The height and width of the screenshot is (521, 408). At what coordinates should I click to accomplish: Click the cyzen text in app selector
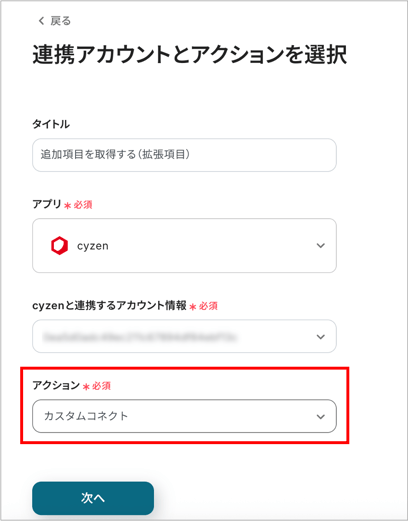[93, 246]
